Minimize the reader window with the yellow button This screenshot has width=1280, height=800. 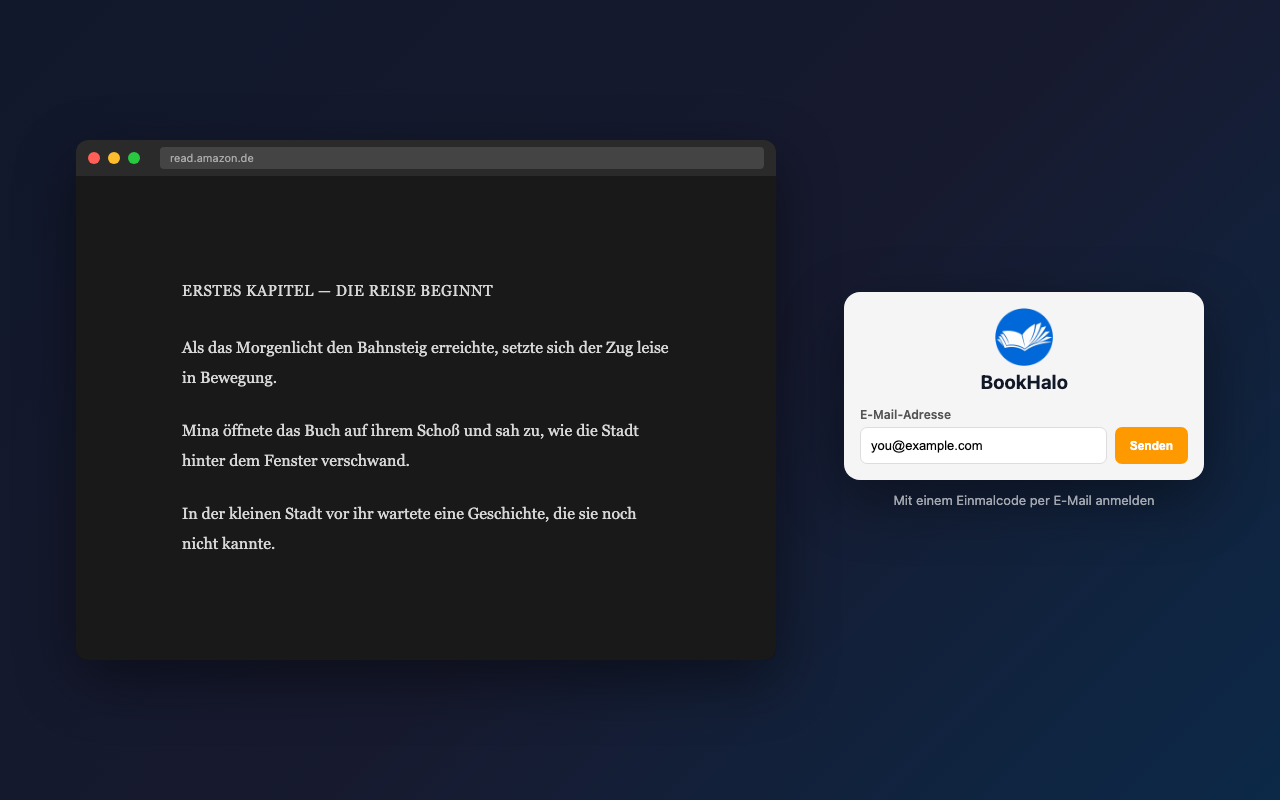coord(114,158)
